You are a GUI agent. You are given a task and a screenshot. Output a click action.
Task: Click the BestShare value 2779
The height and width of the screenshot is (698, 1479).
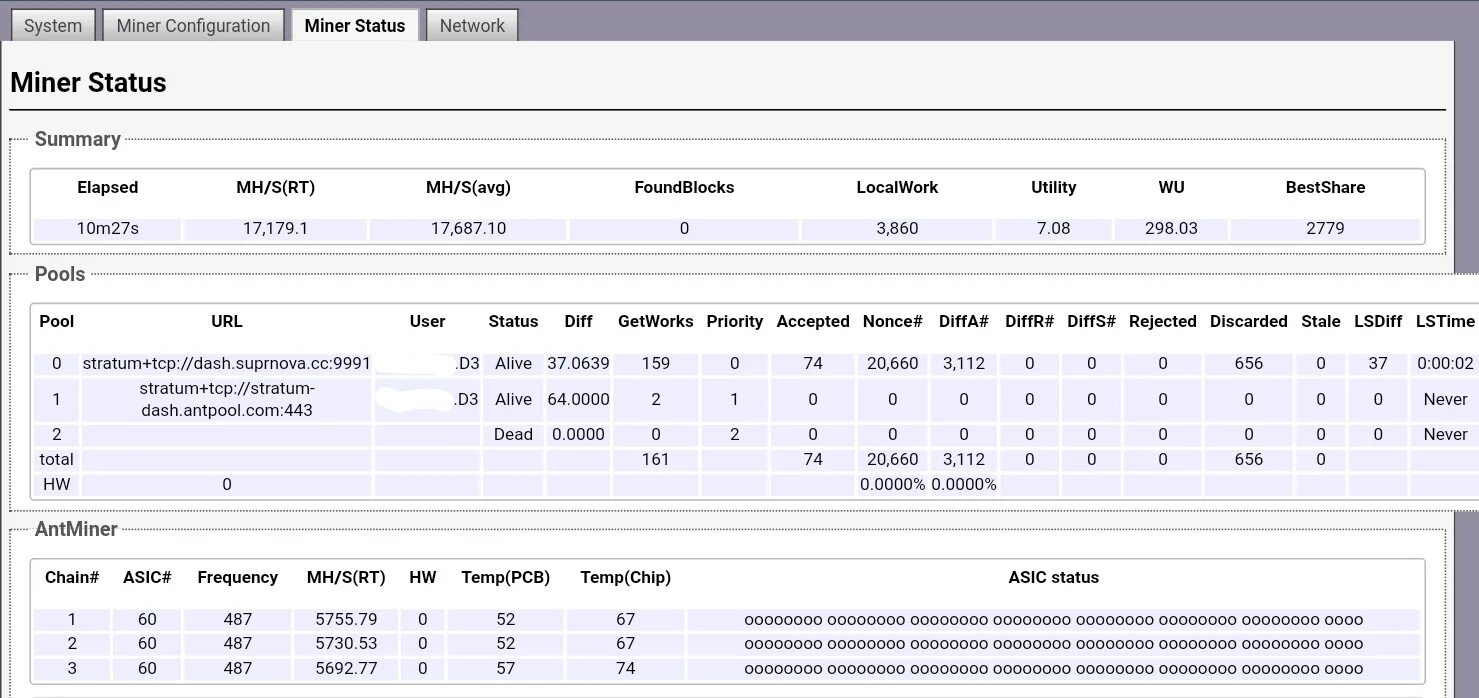pos(1325,229)
